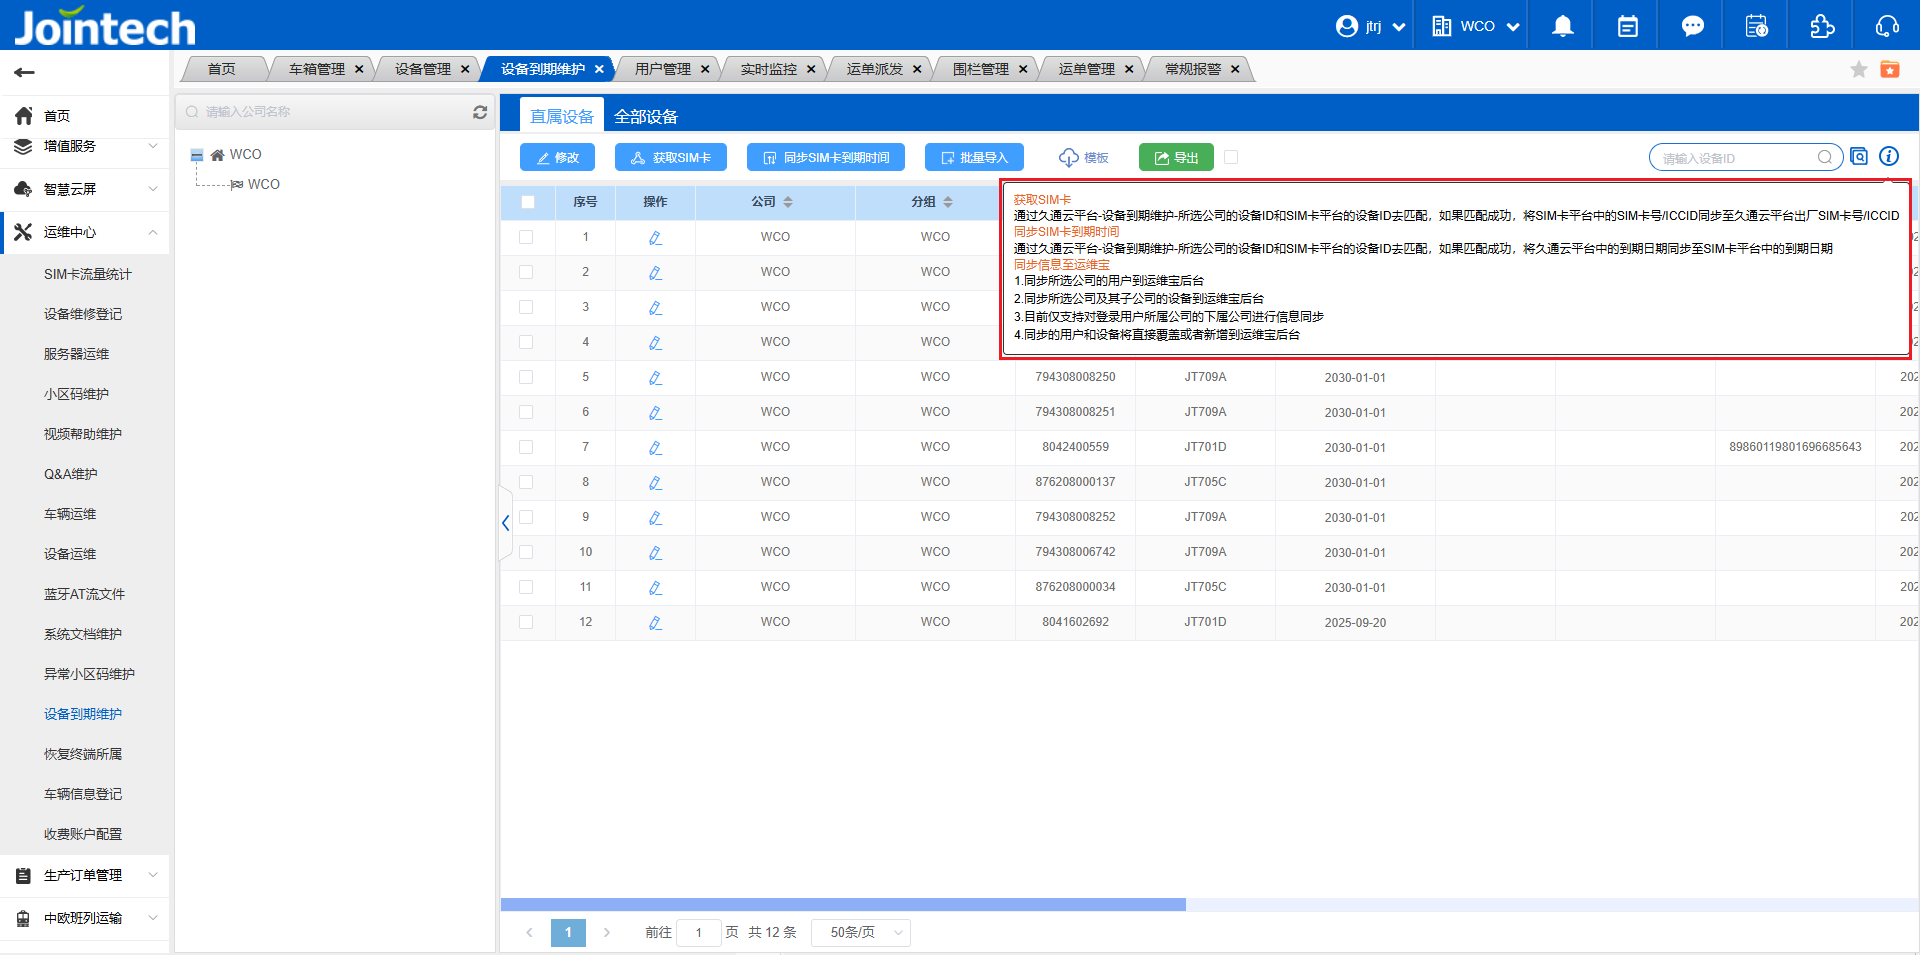Screen dimensions: 1920x955
Task: Refresh the company tree list
Action: (x=480, y=112)
